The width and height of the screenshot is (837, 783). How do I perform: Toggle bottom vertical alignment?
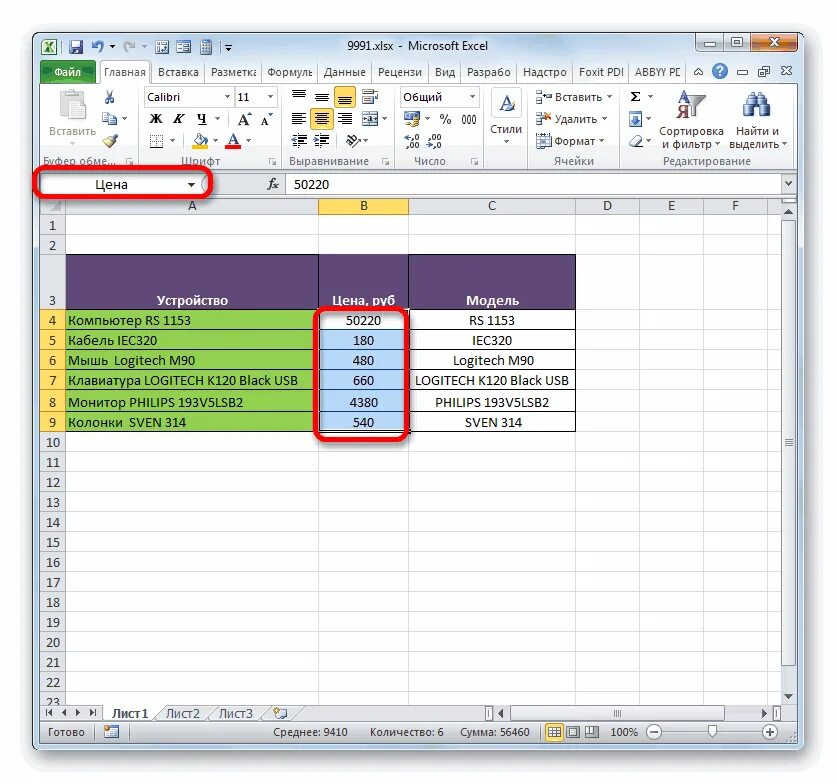345,97
